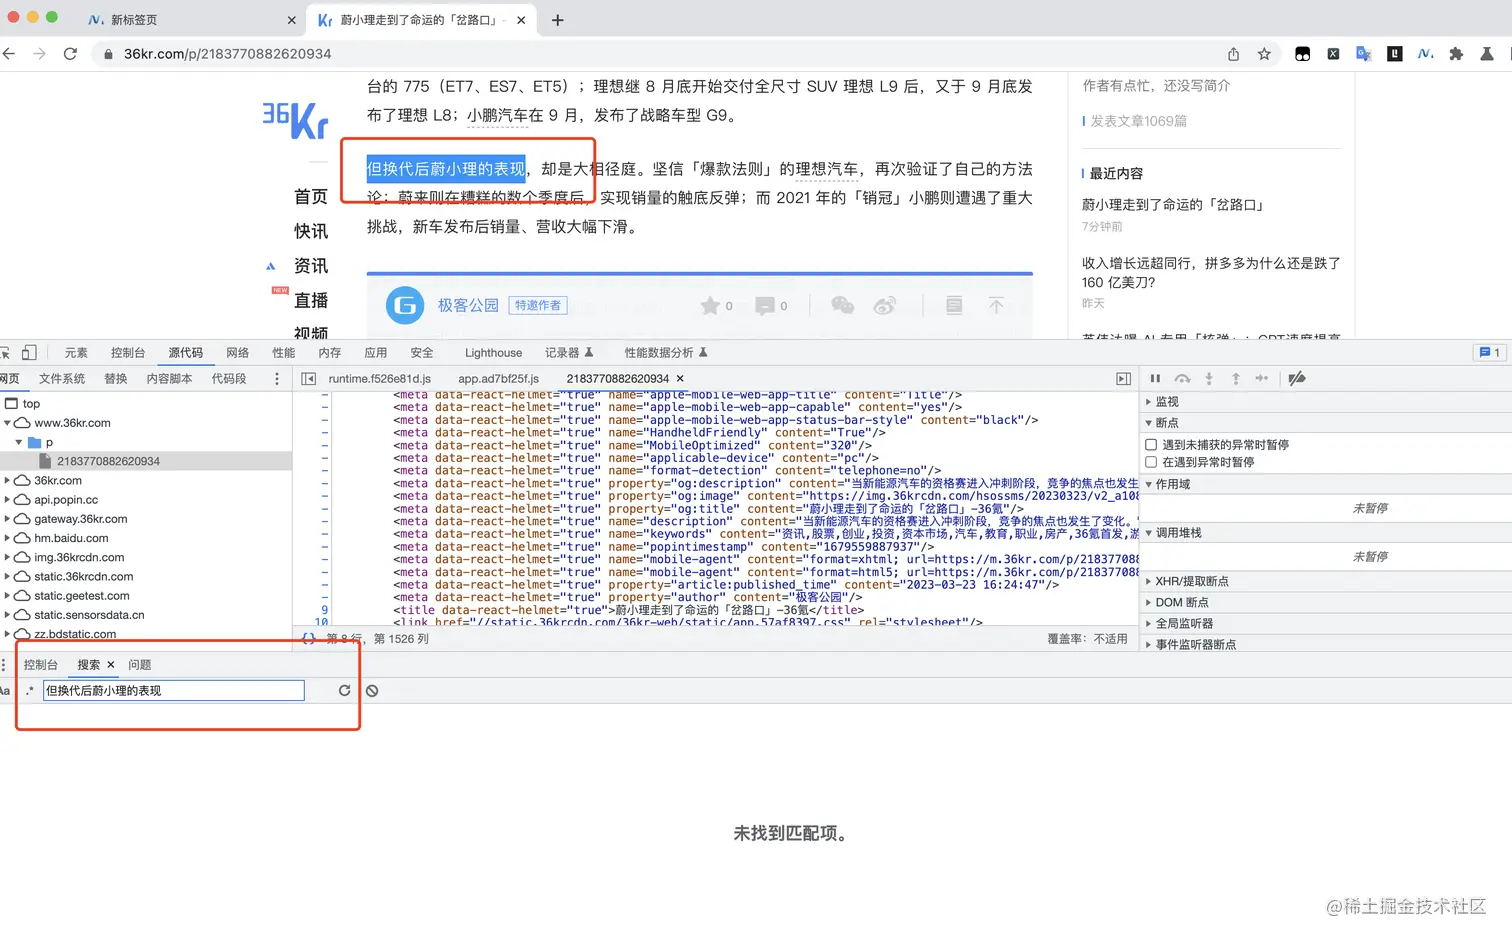Switch to the 新标签页 browser tab
The image size is (1512, 942).
(x=134, y=20)
